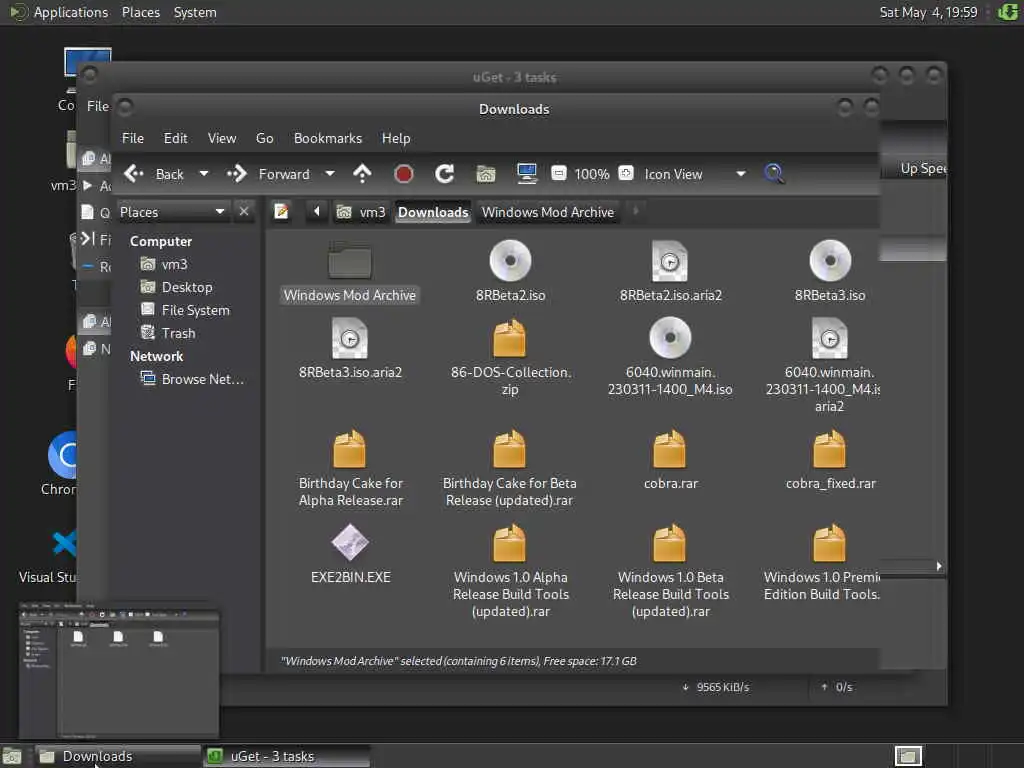This screenshot has width=1024, height=768.
Task: Select the cobra_fixed.rar archive
Action: click(830, 459)
